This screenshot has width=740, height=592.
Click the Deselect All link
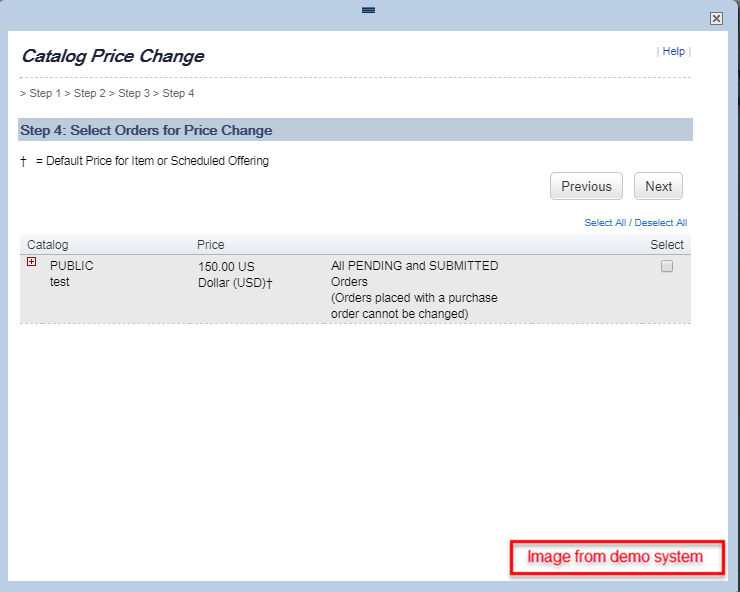(x=661, y=223)
